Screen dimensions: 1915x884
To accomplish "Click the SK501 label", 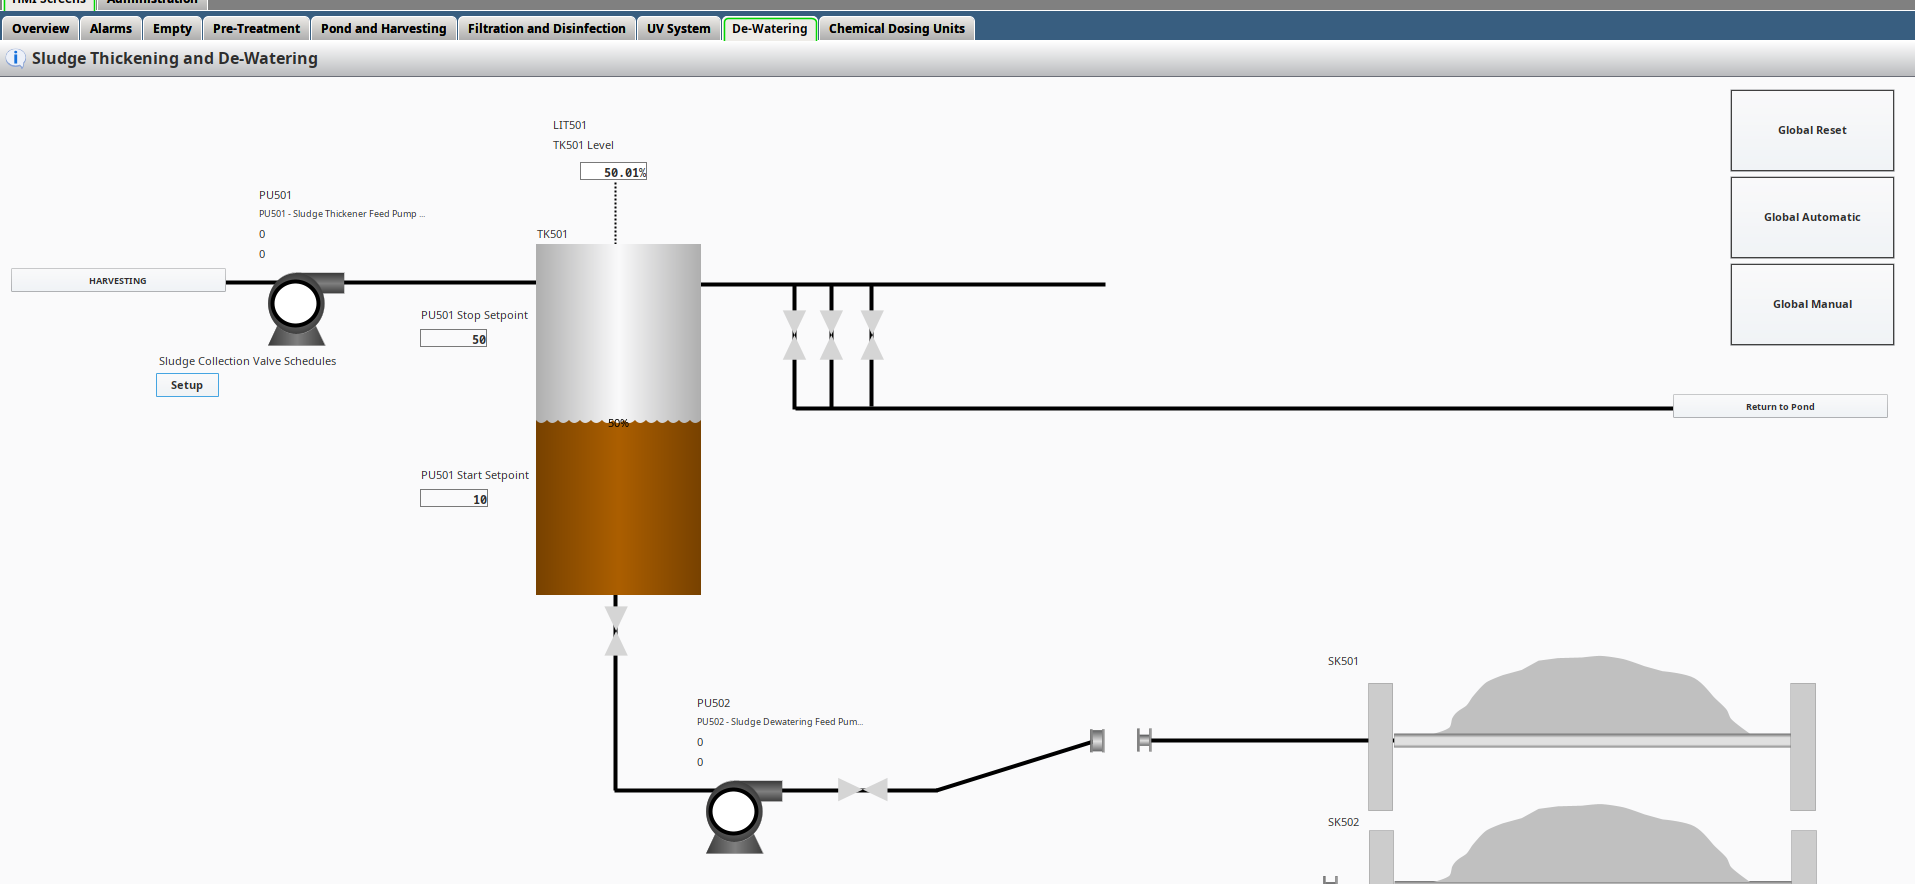I will coord(1343,661).
